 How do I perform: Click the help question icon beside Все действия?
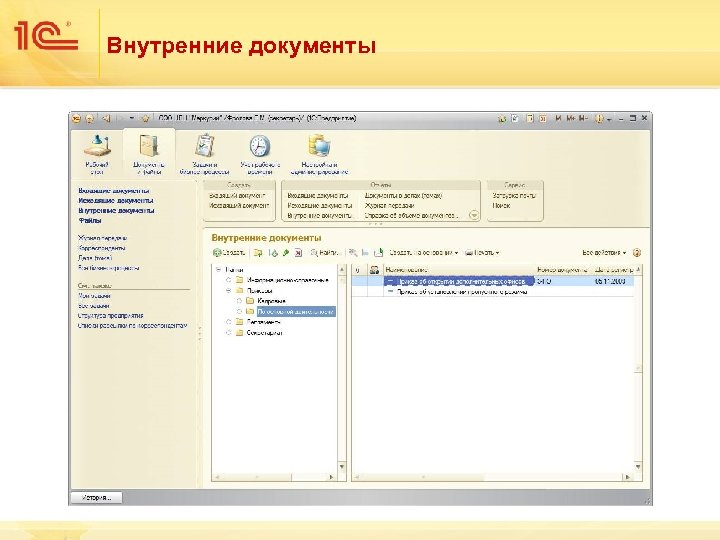coord(636,253)
